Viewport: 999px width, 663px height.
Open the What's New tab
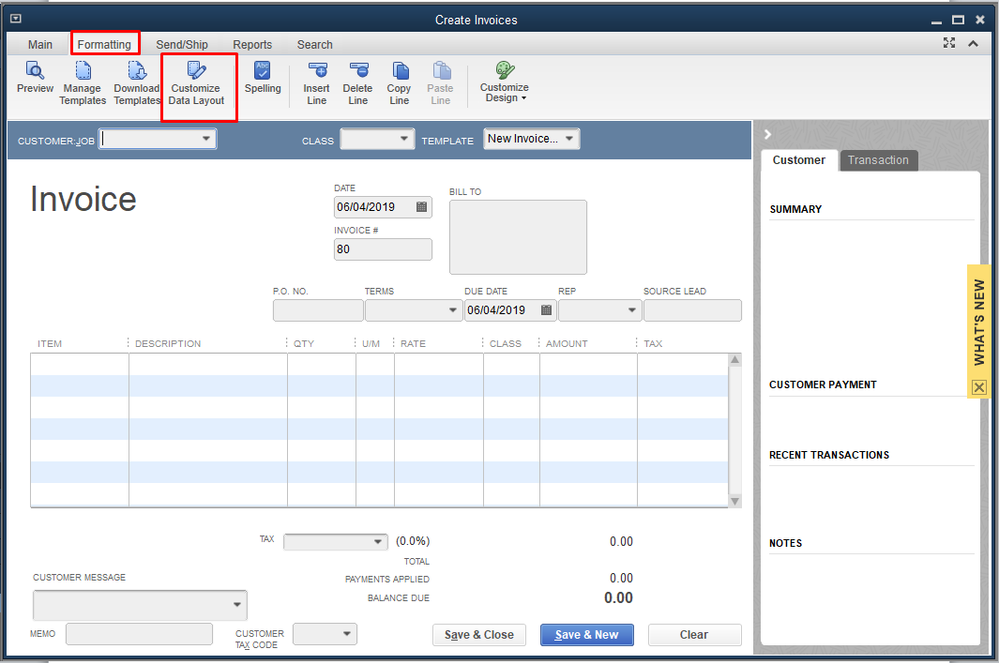click(979, 322)
